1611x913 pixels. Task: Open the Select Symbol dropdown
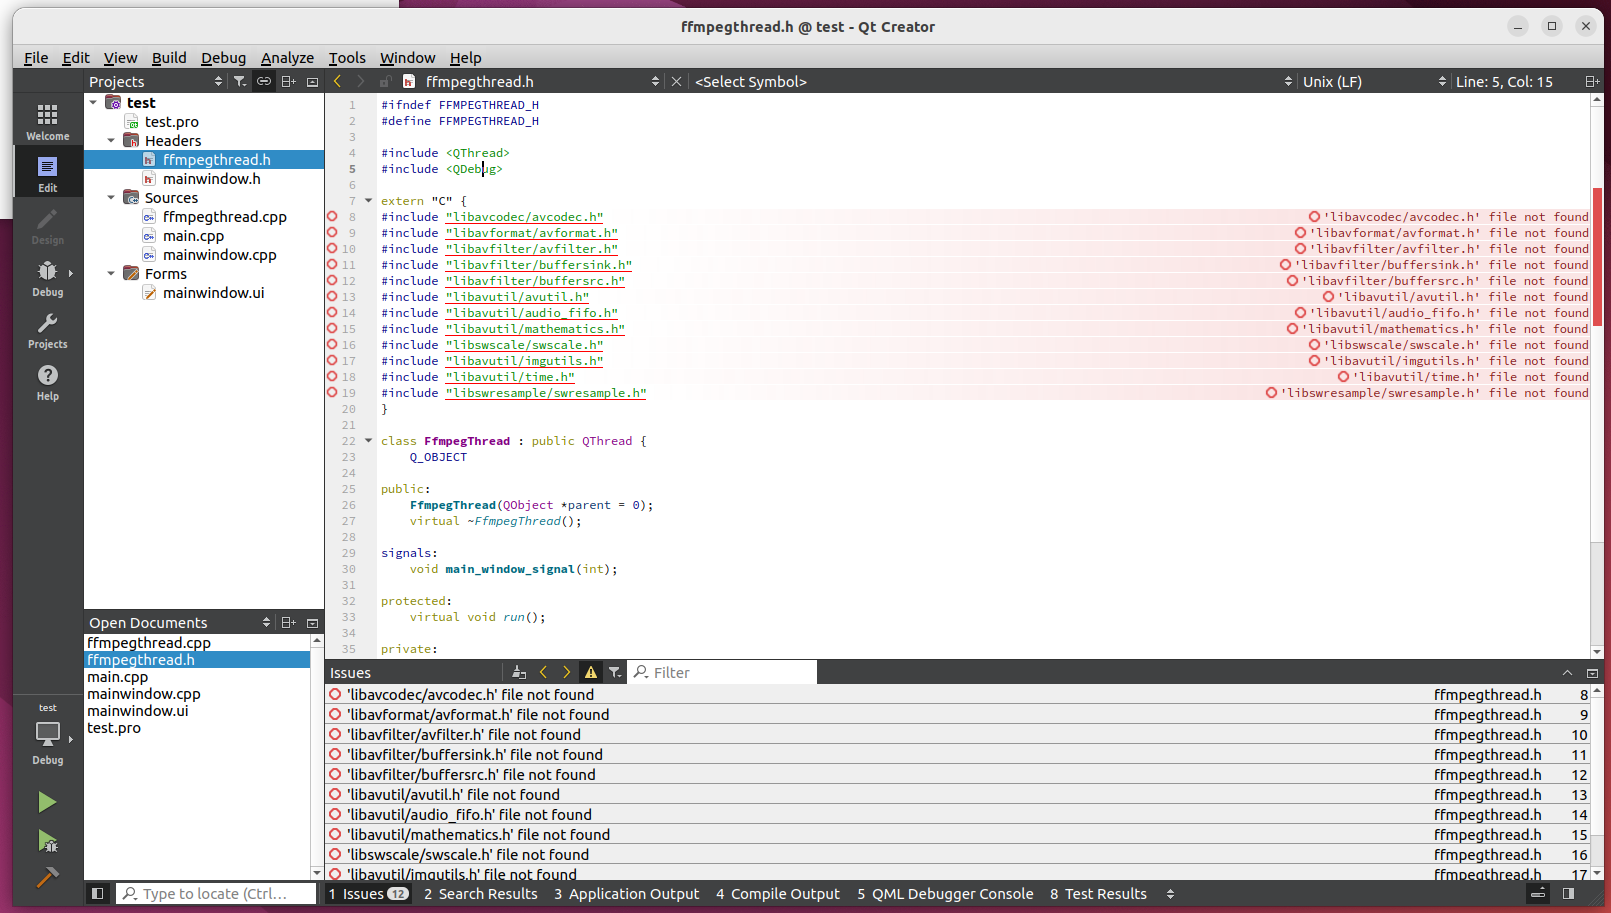[992, 81]
